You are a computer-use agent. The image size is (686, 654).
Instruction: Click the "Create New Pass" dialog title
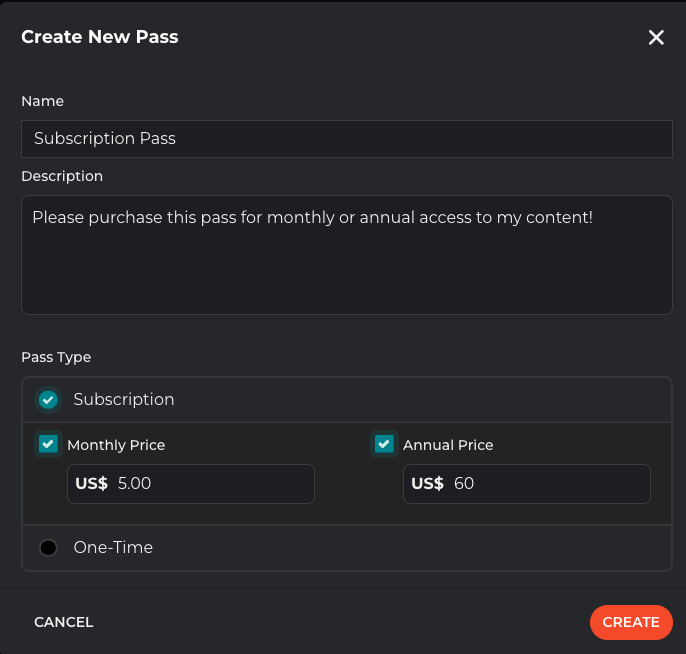100,38
